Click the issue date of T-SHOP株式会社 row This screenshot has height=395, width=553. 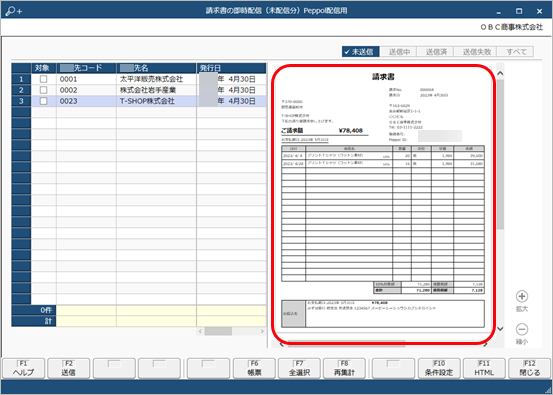231,101
